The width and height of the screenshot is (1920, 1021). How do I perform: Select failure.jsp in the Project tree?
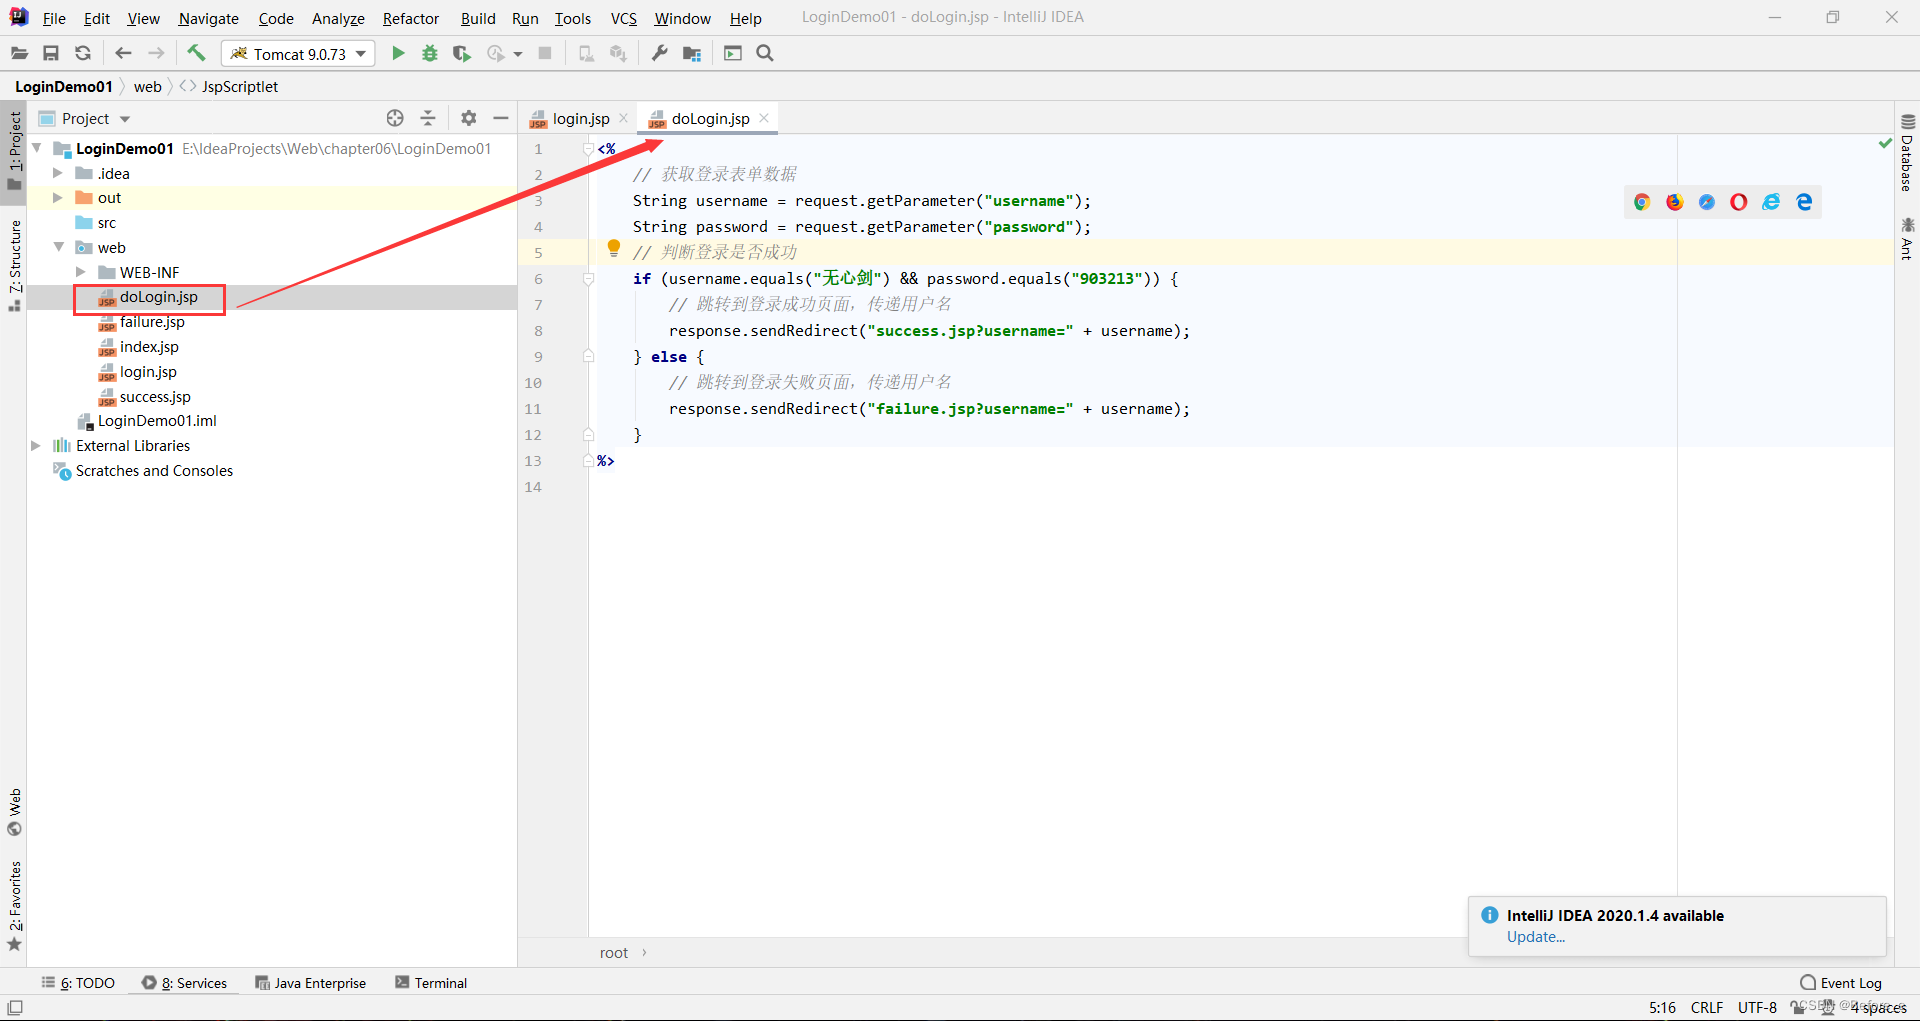152,321
